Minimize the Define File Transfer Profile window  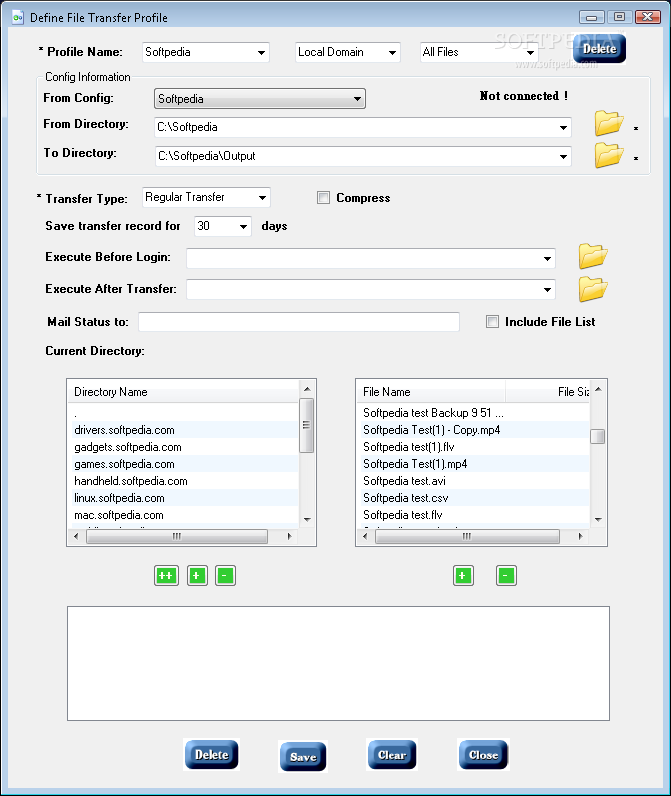pyautogui.click(x=591, y=17)
